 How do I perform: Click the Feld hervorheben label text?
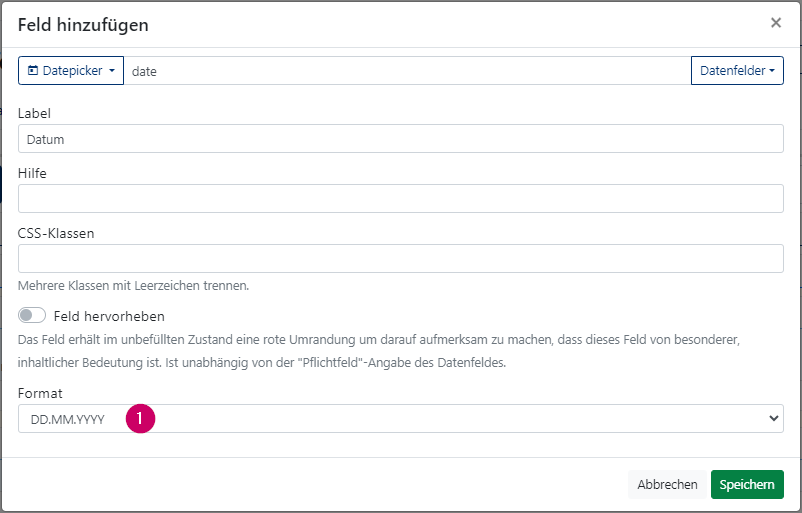tap(109, 316)
